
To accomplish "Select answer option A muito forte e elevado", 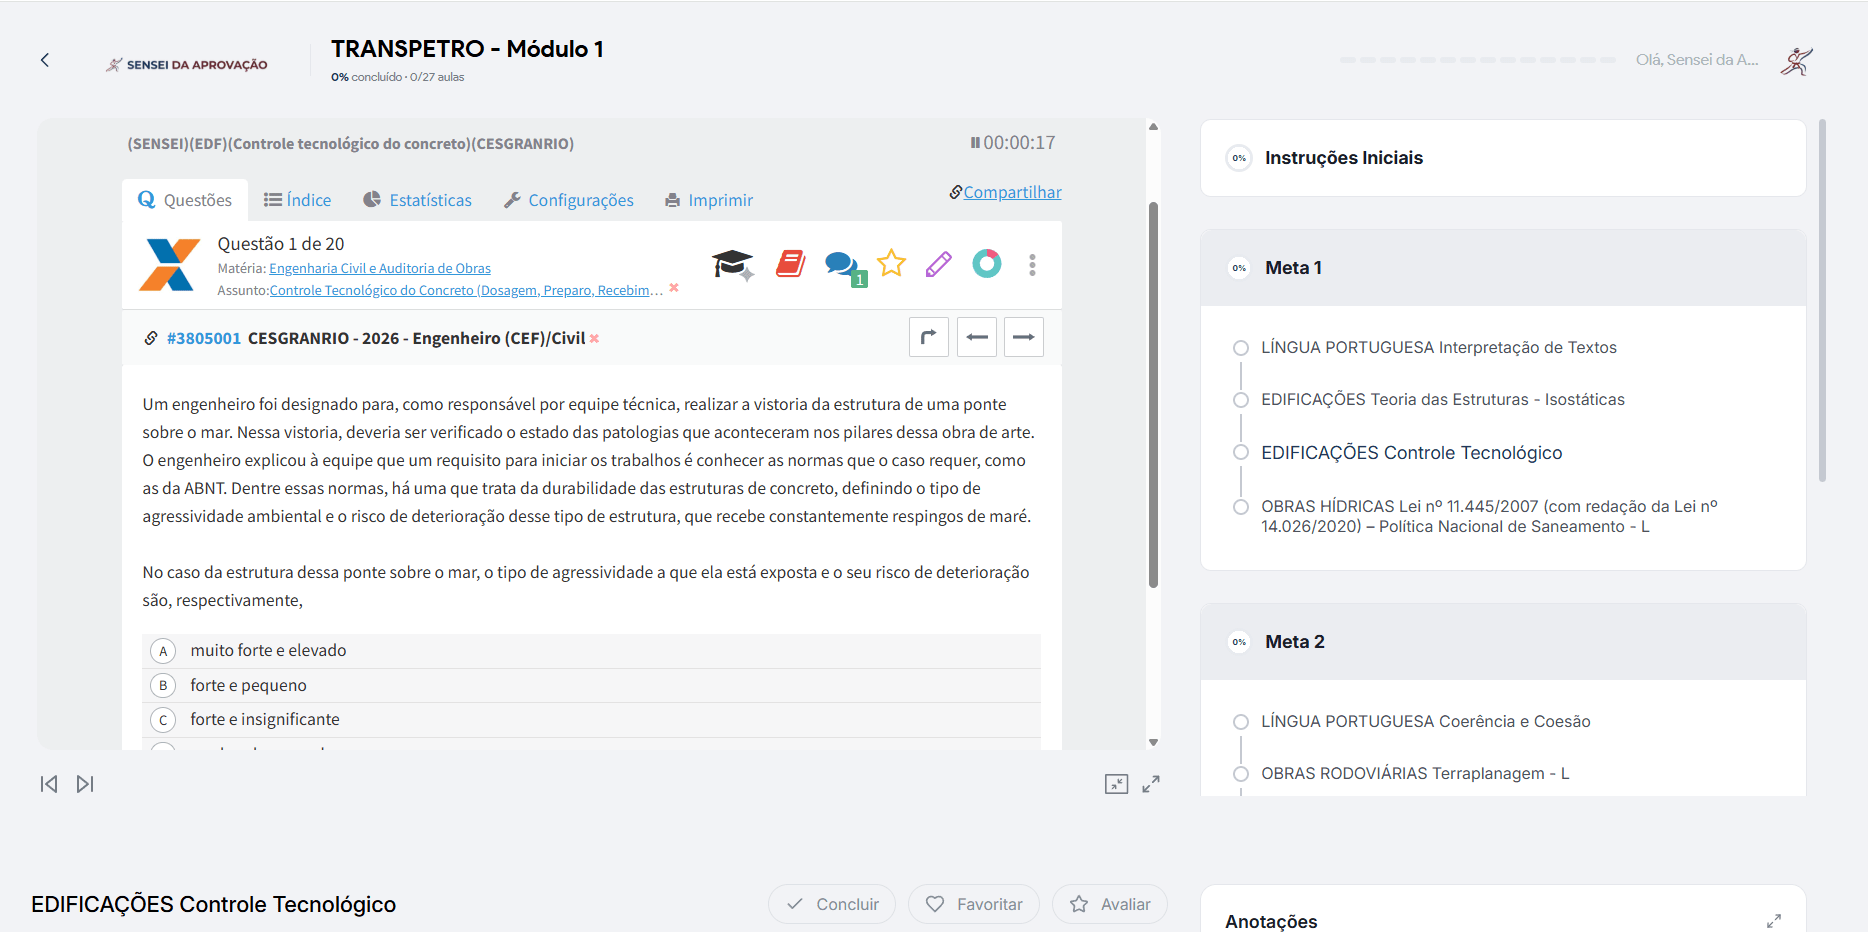I will click(591, 651).
